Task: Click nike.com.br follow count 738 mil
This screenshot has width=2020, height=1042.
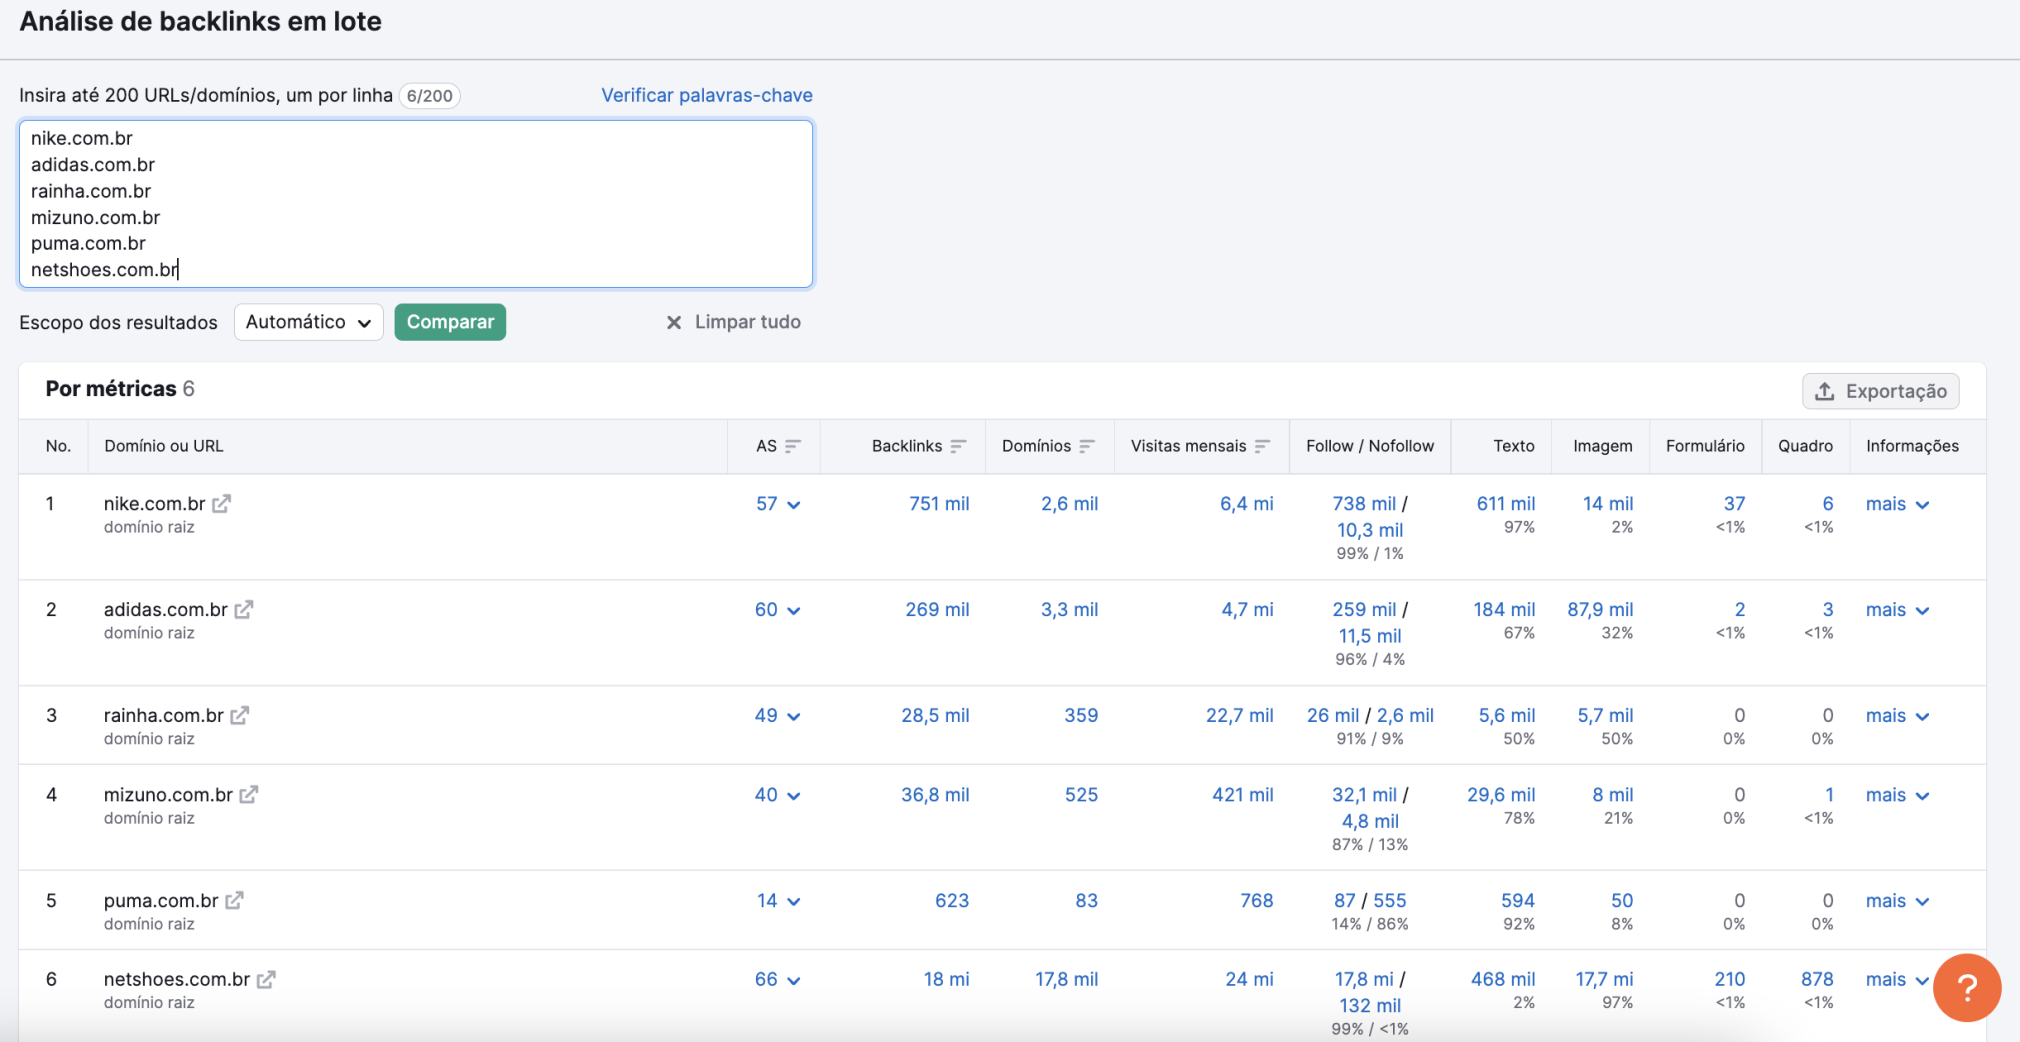Action: click(1364, 504)
